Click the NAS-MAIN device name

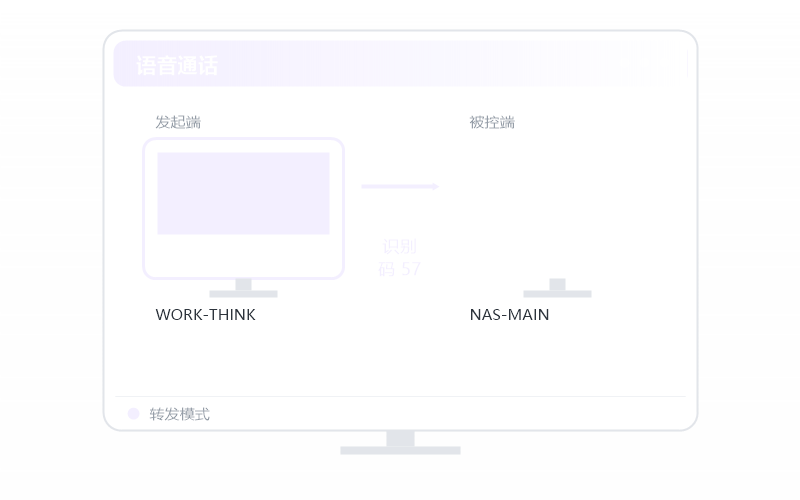pos(509,315)
